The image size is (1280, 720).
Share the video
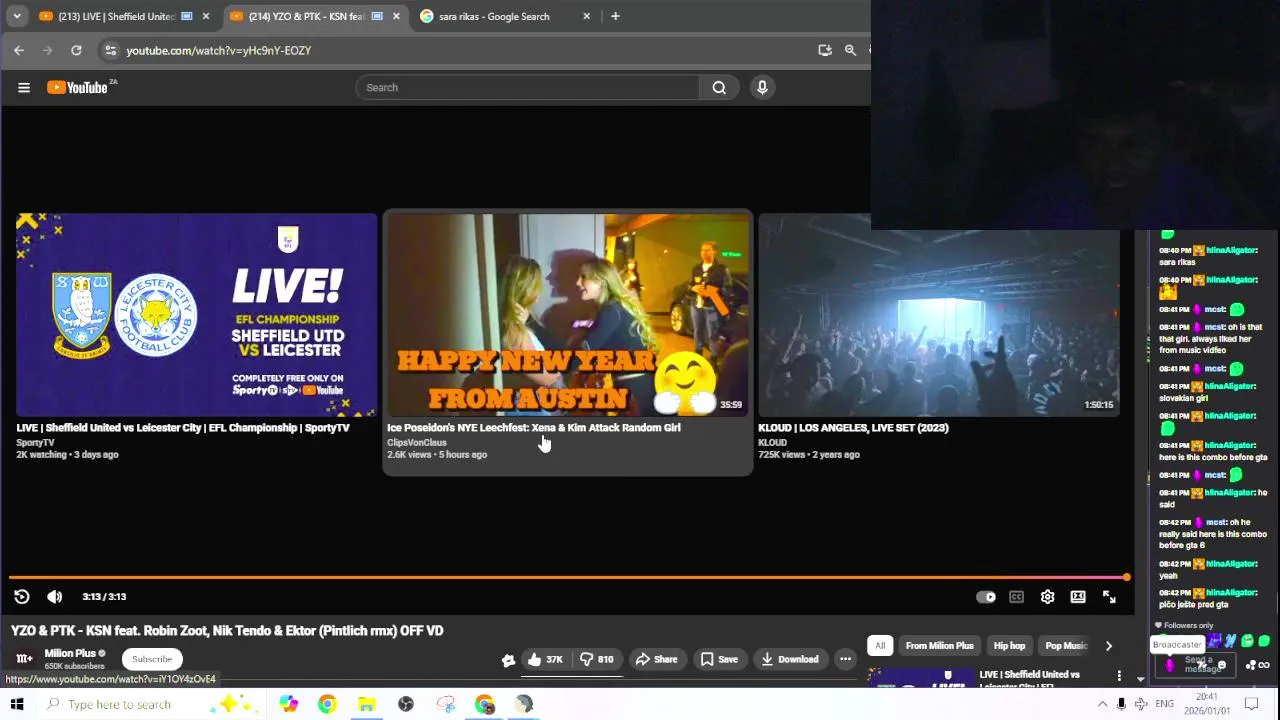[x=656, y=659]
